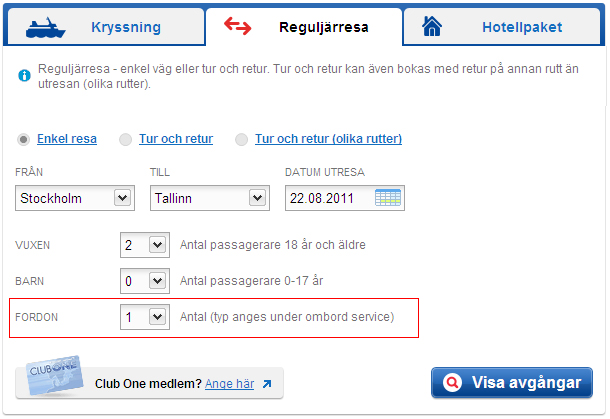Click the blue info icon
Viewport: 610px width, 419px height.
(25, 75)
